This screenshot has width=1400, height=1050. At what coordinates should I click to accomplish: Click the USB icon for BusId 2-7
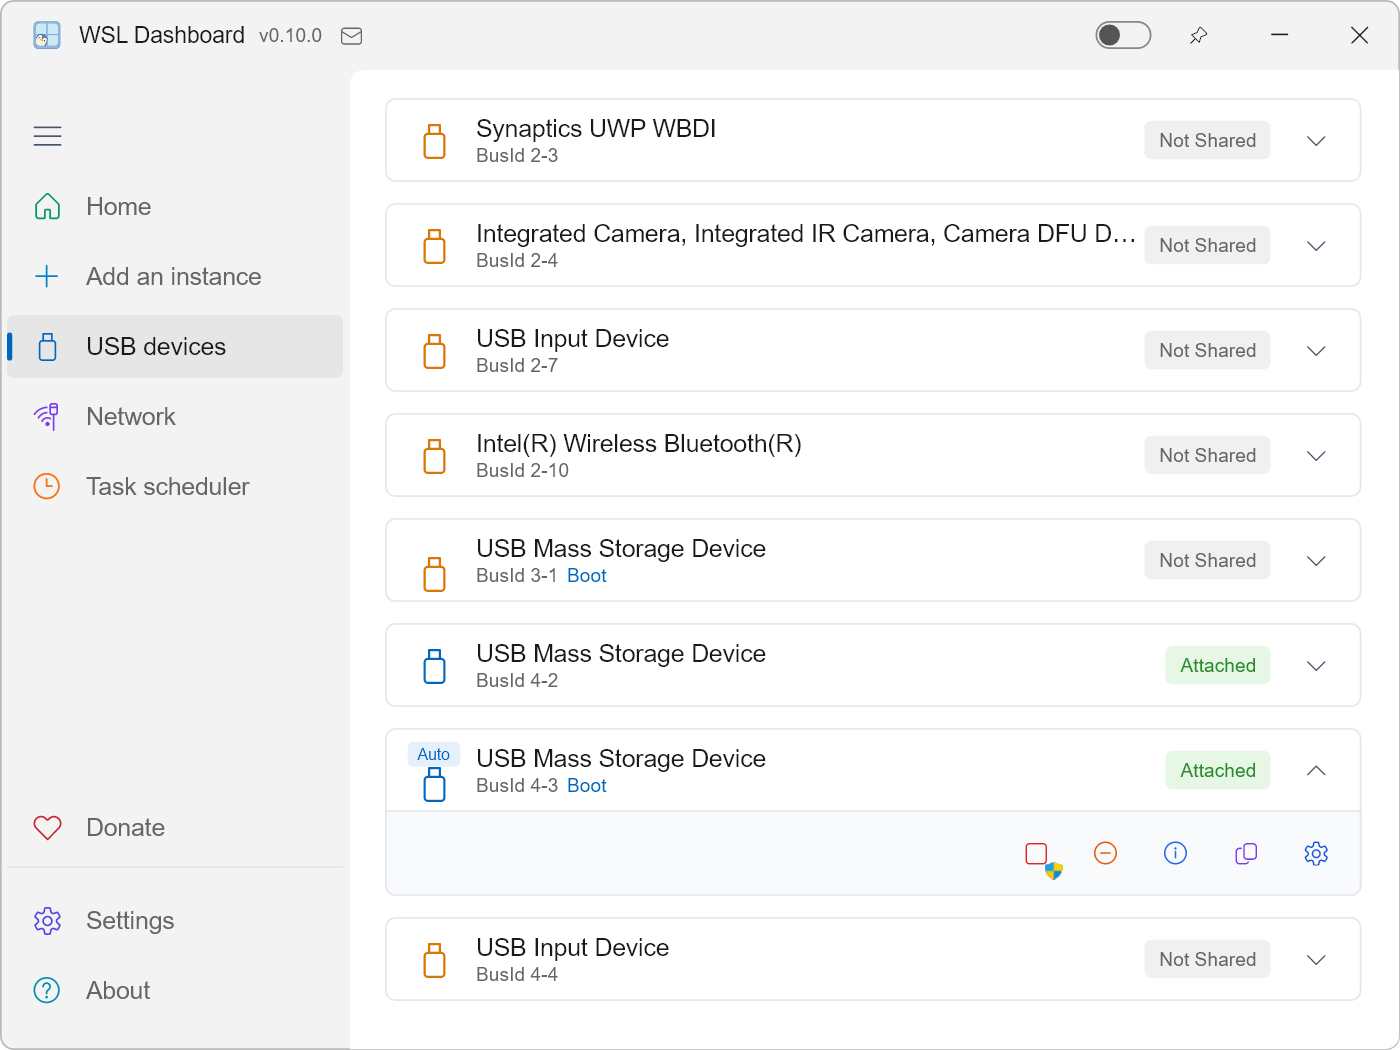point(434,351)
